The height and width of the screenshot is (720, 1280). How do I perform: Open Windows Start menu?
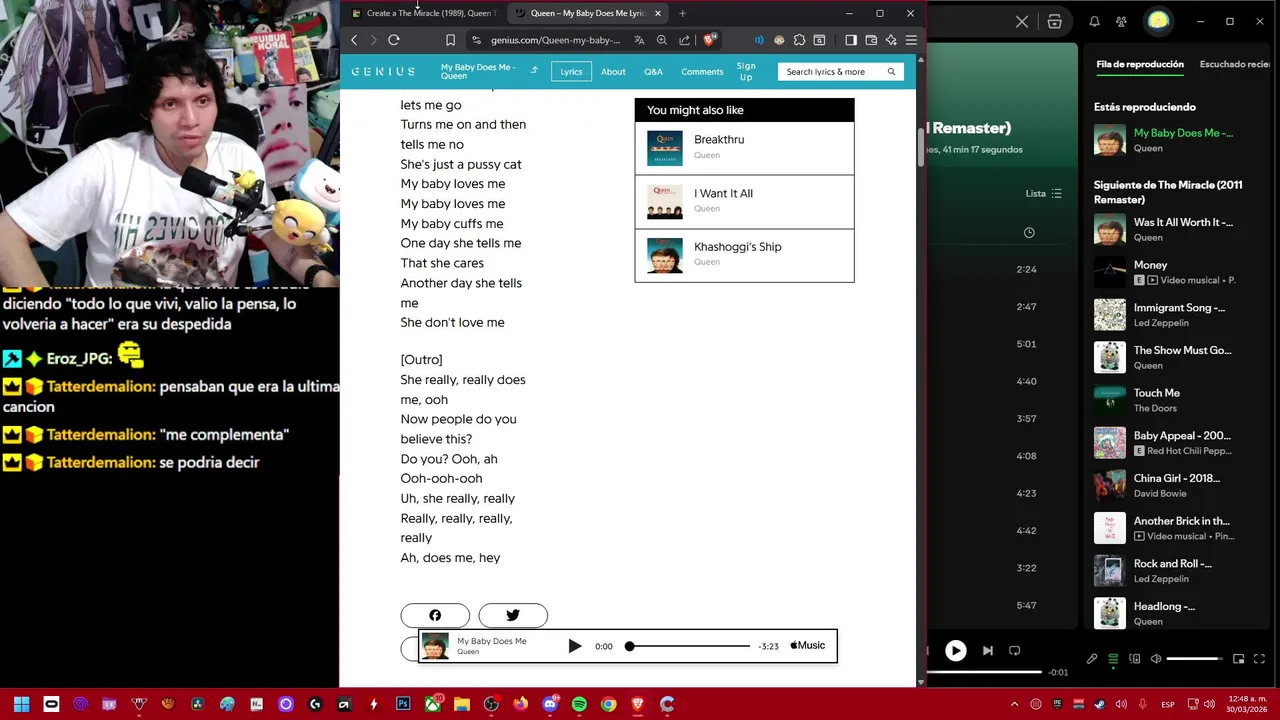pyautogui.click(x=21, y=704)
